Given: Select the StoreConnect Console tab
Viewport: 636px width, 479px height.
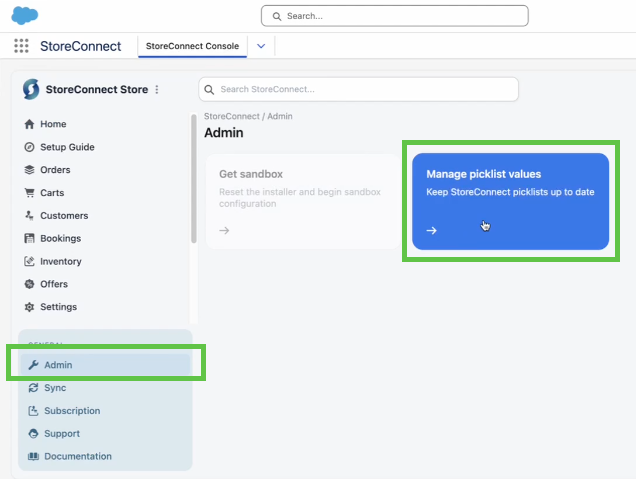Looking at the screenshot, I should pos(192,46).
